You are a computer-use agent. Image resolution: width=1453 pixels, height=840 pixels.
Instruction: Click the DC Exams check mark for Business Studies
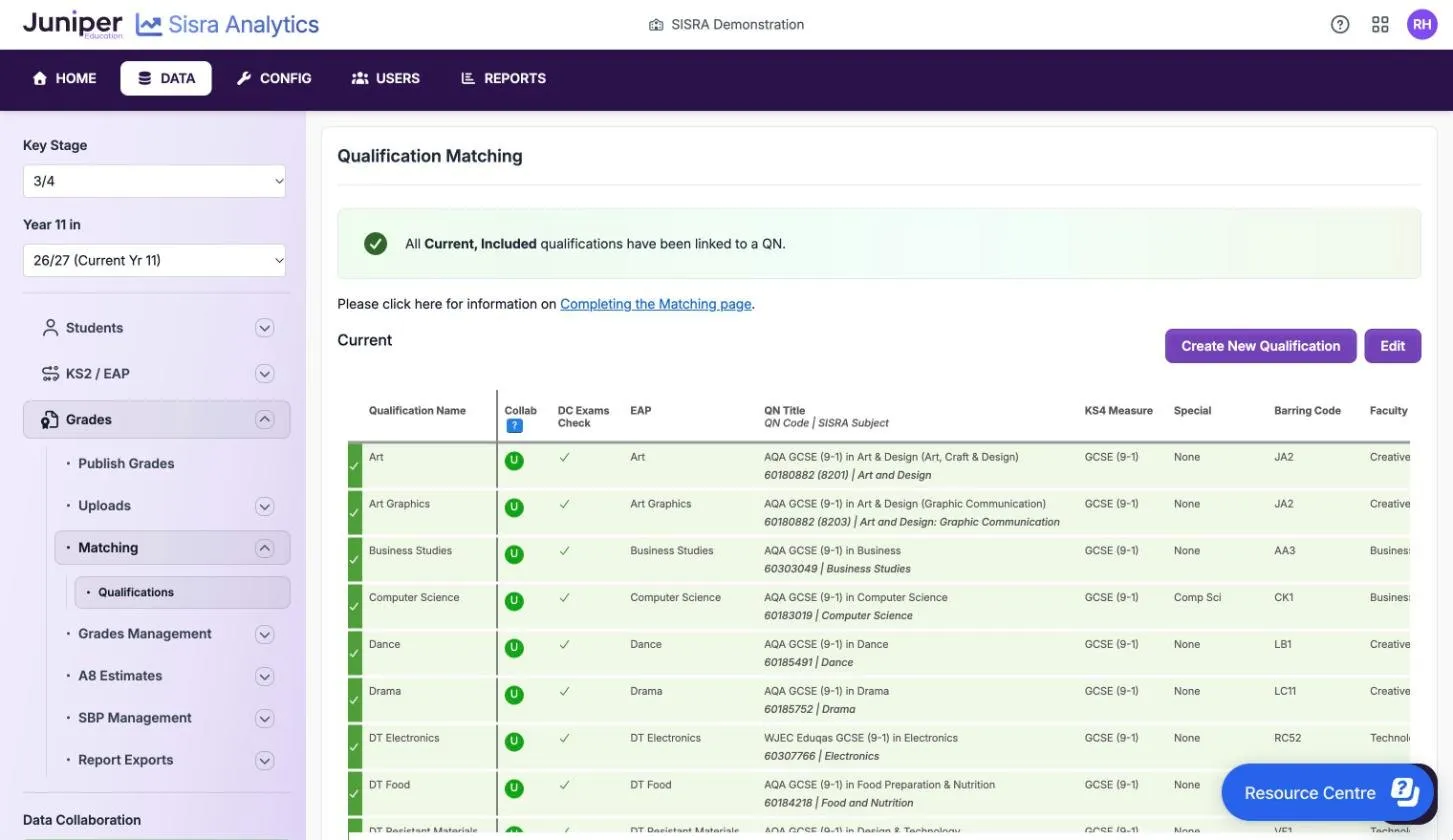[x=564, y=551]
